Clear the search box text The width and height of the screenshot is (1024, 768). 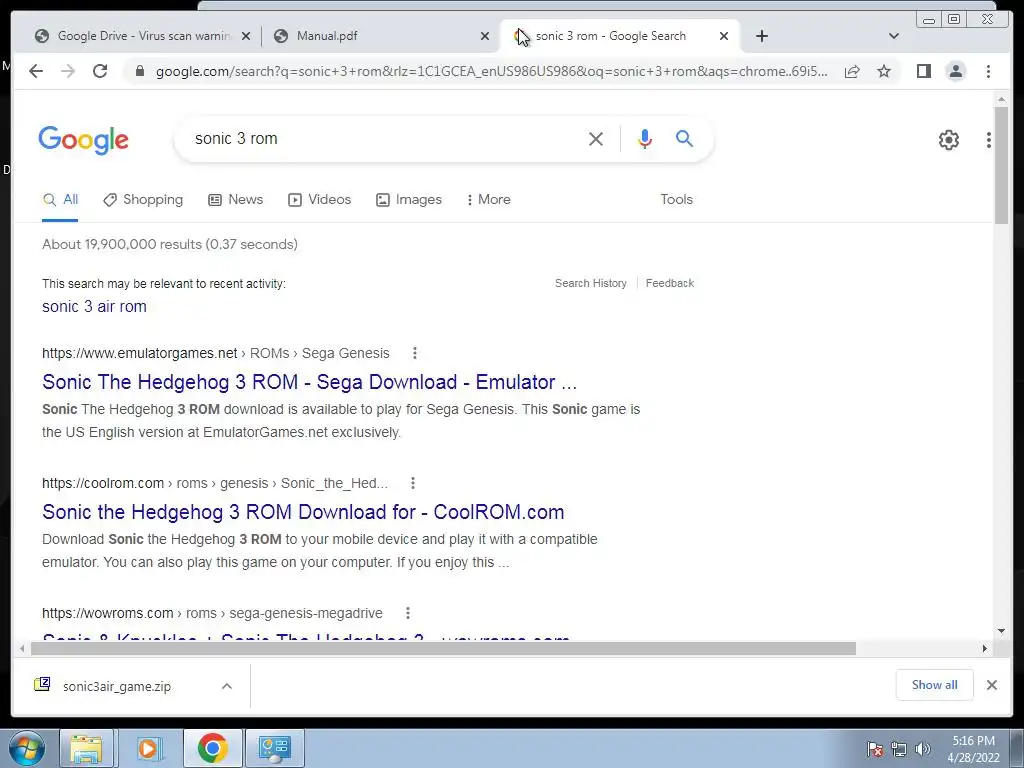click(x=596, y=138)
